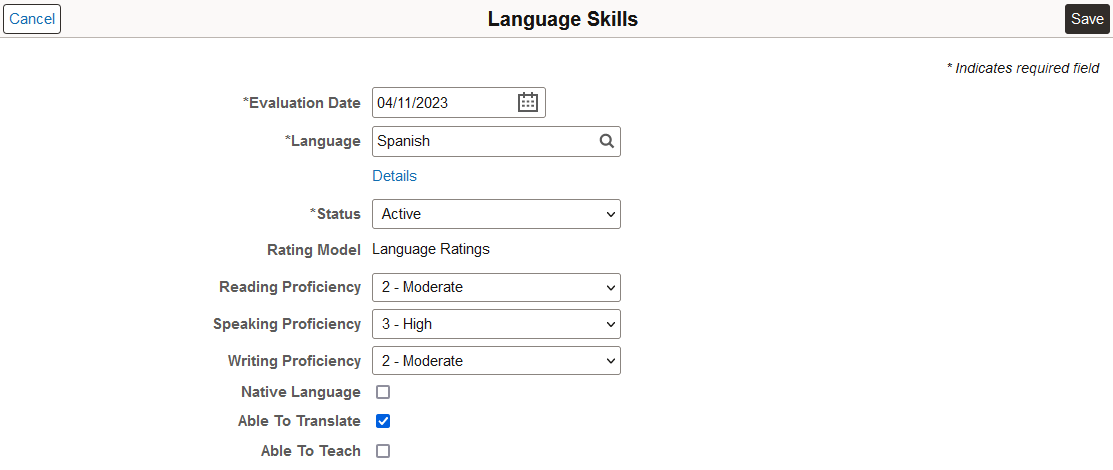Expand the Writing Proficiency dropdown
Image resolution: width=1113 pixels, height=470 pixels.
pos(496,361)
